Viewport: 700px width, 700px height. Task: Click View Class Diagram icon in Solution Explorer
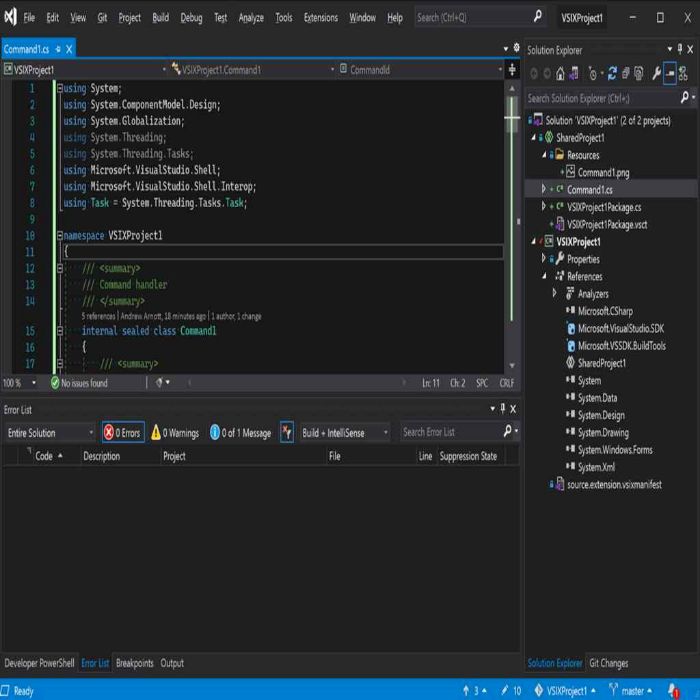(x=683, y=74)
